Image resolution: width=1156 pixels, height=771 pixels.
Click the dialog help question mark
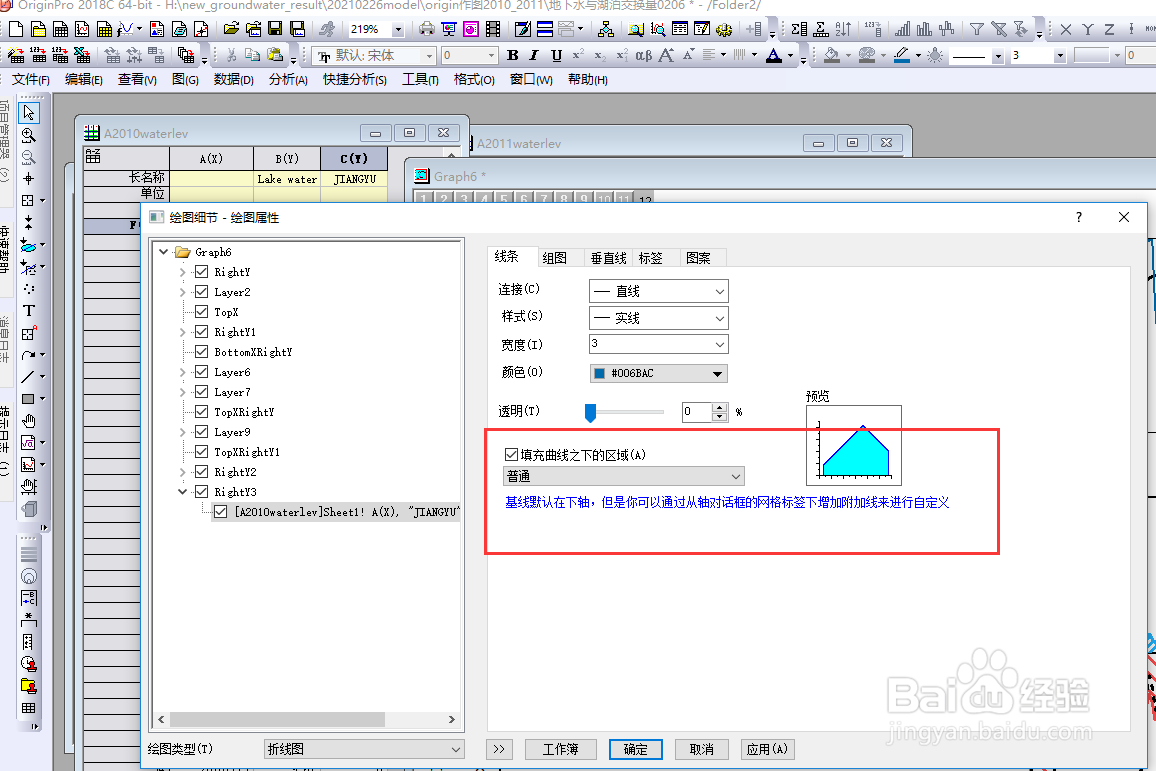[1079, 217]
